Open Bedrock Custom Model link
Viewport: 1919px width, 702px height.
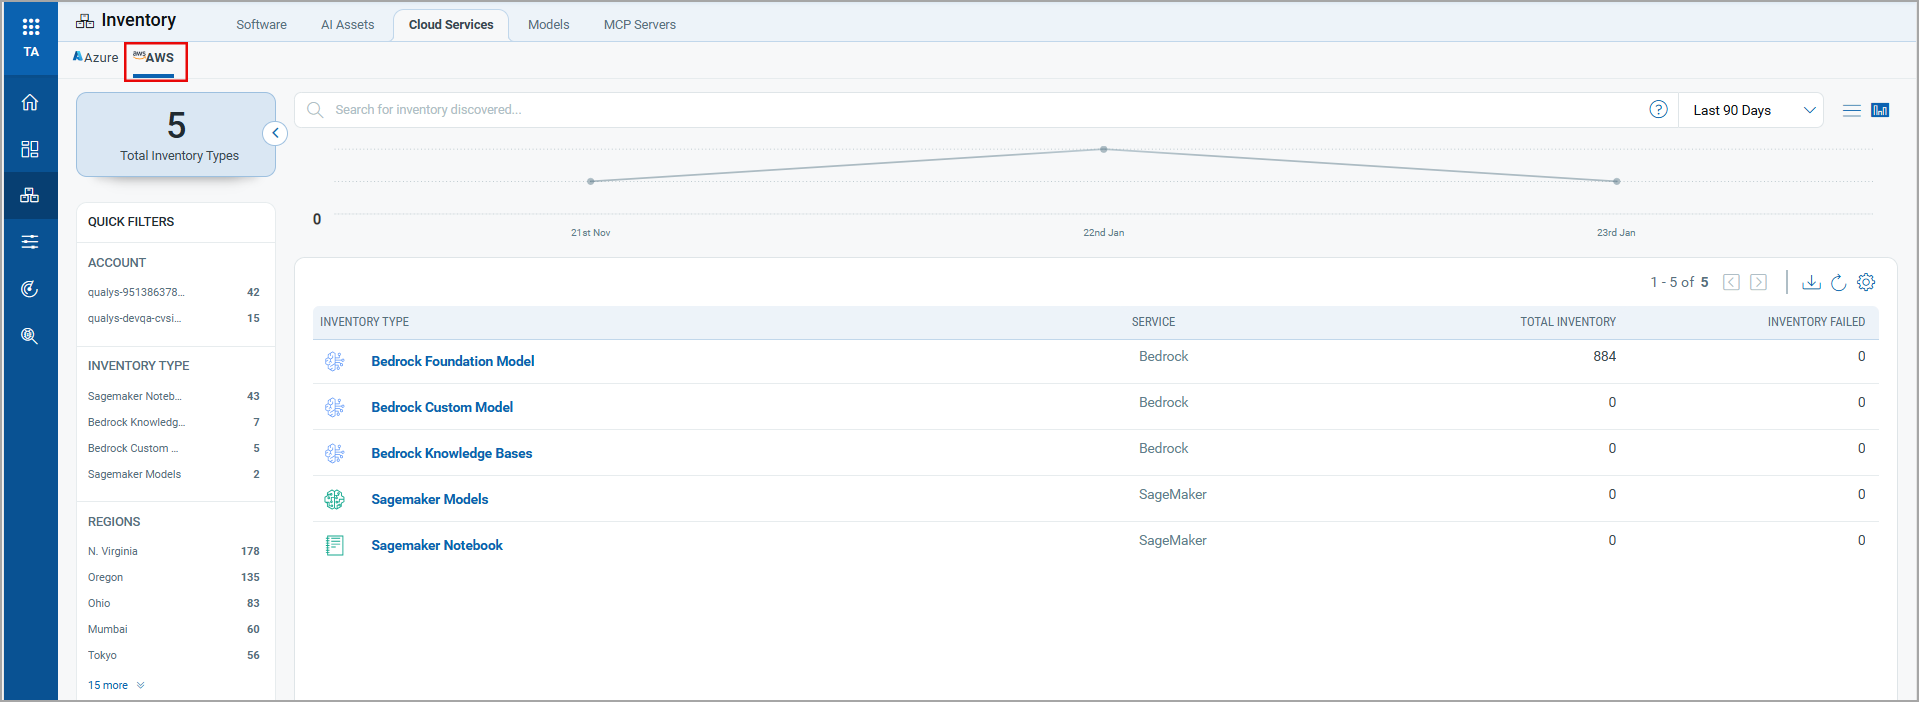[442, 407]
